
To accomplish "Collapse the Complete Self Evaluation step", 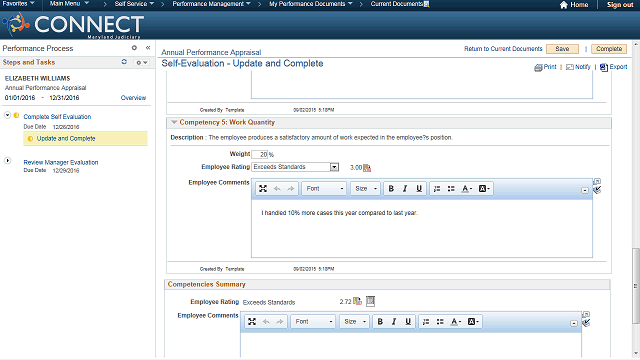I will point(7,115).
